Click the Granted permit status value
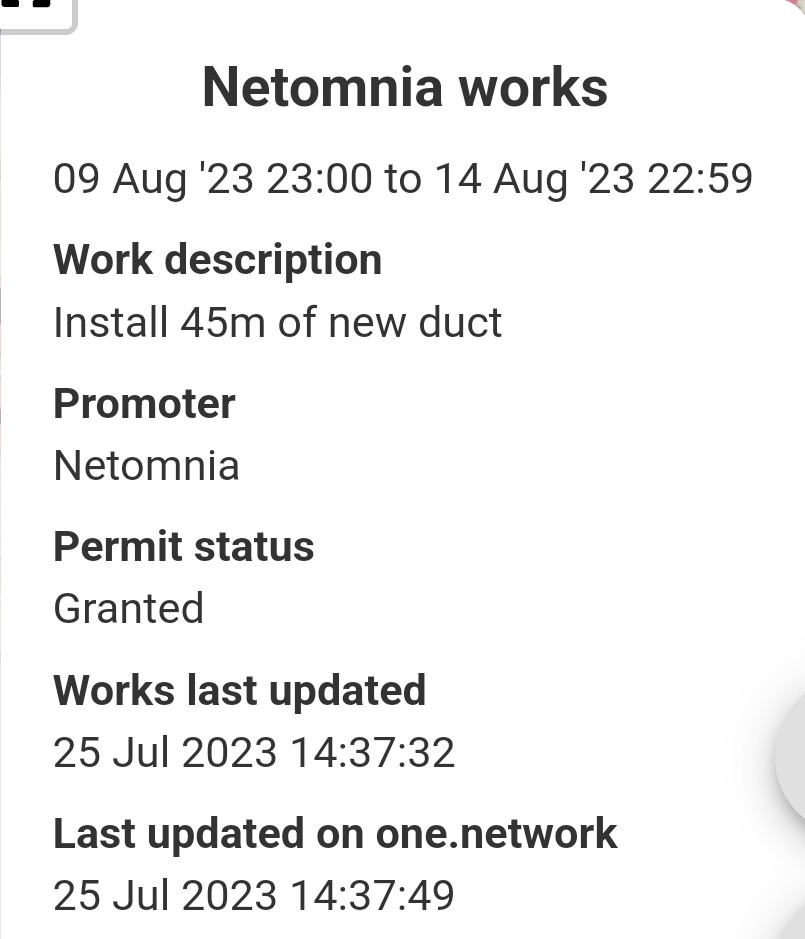This screenshot has width=805, height=939. (129, 608)
